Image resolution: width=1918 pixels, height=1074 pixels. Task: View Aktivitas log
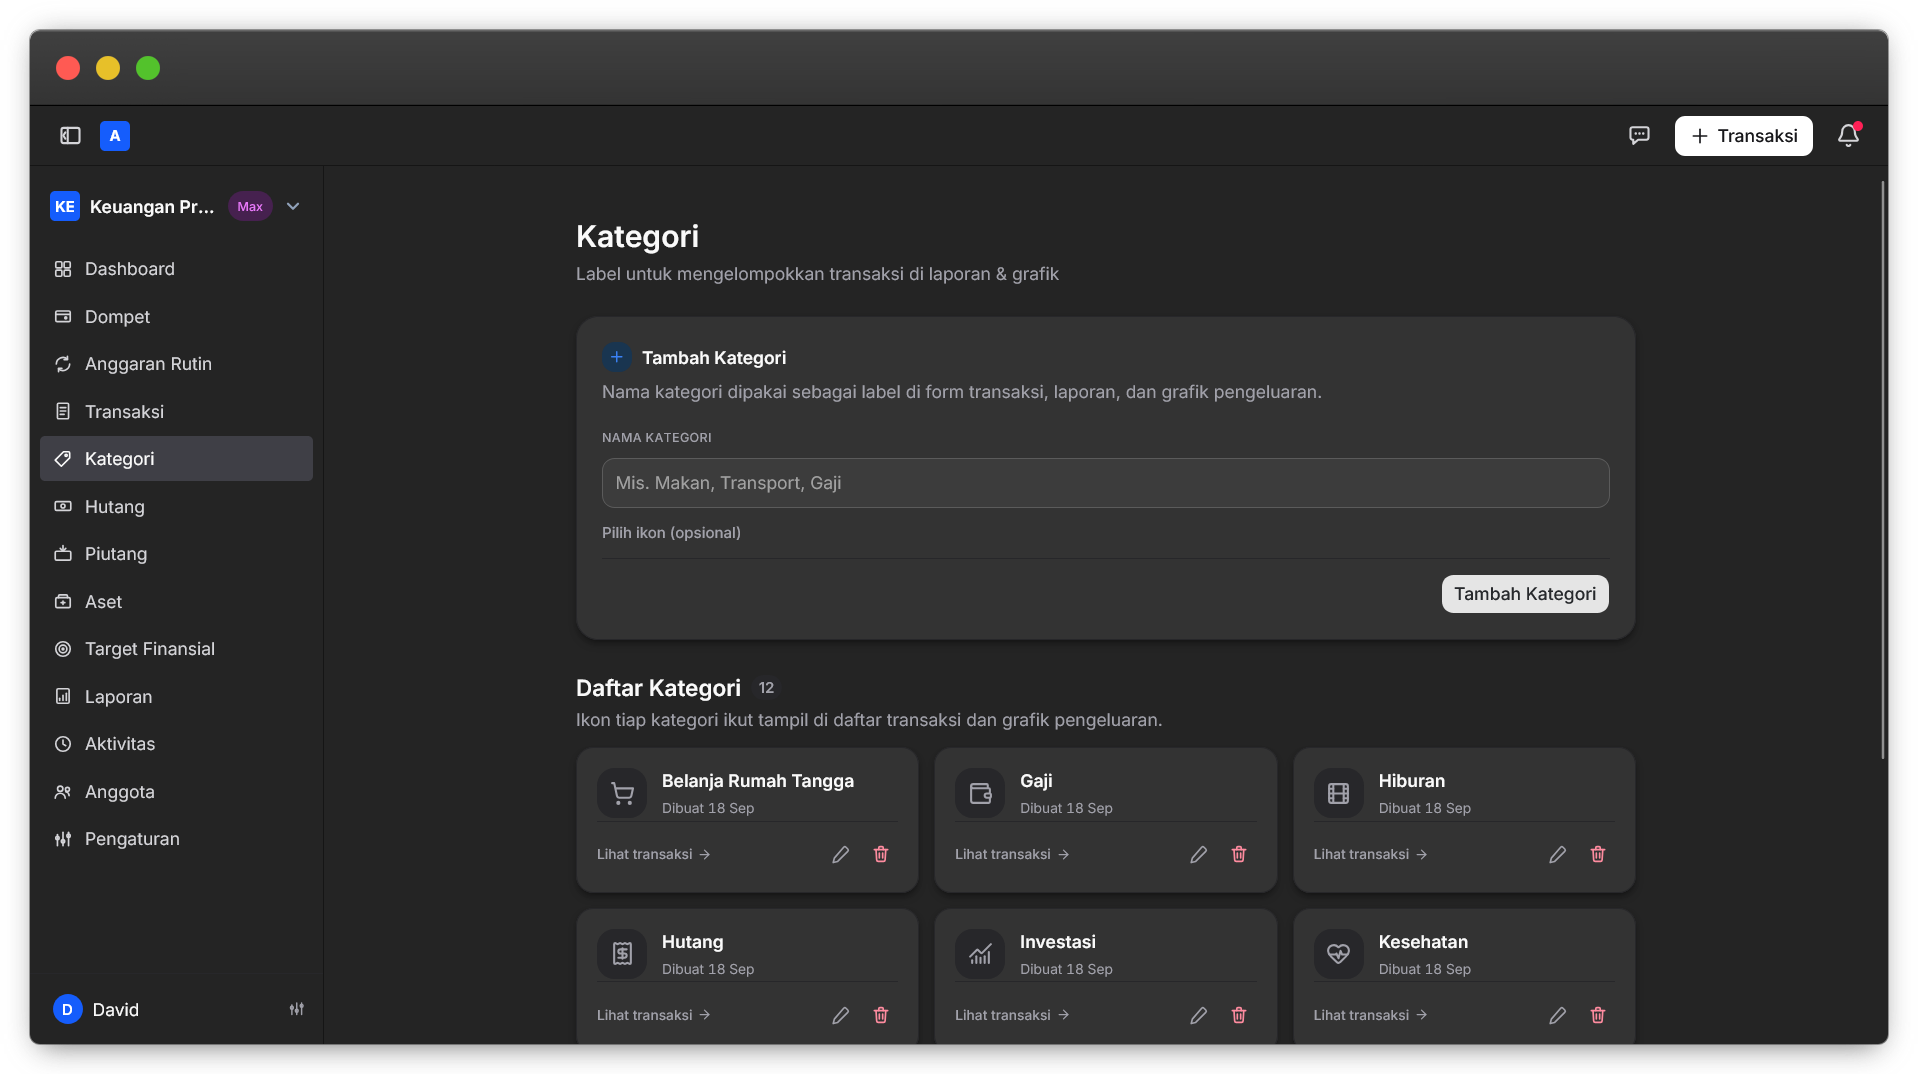[176, 744]
